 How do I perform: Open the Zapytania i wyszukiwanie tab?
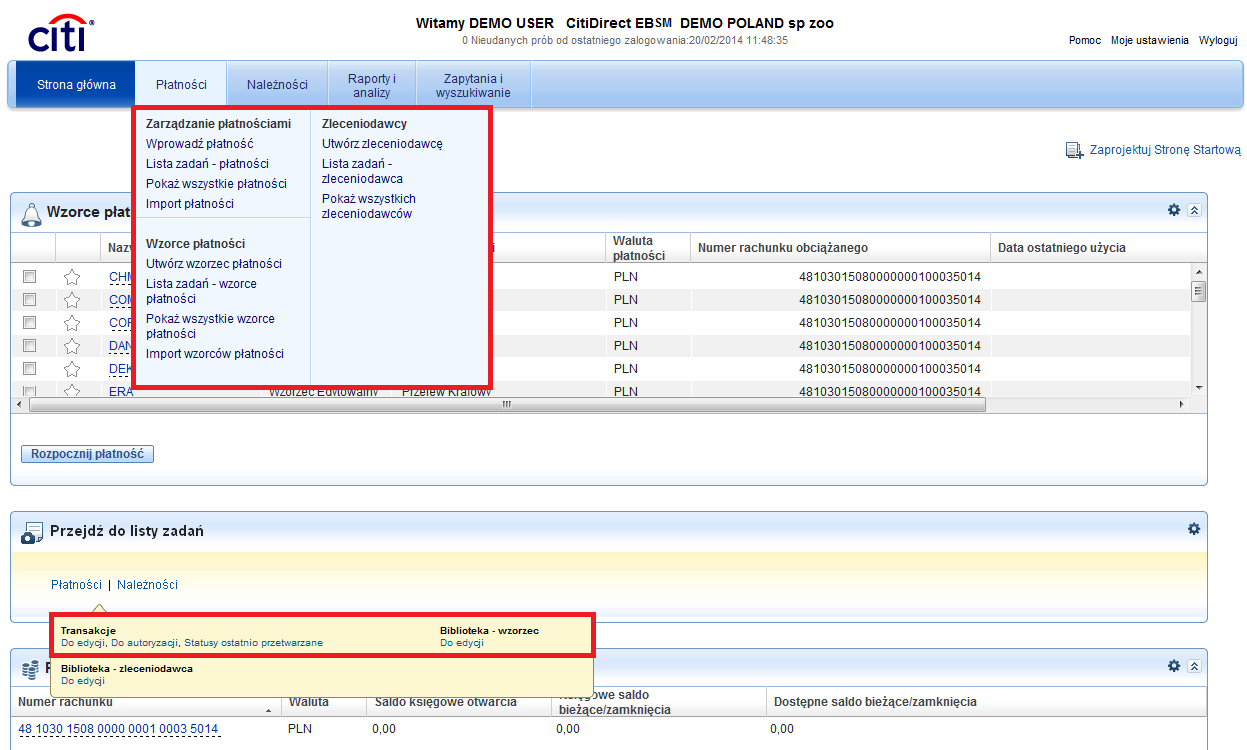(473, 85)
